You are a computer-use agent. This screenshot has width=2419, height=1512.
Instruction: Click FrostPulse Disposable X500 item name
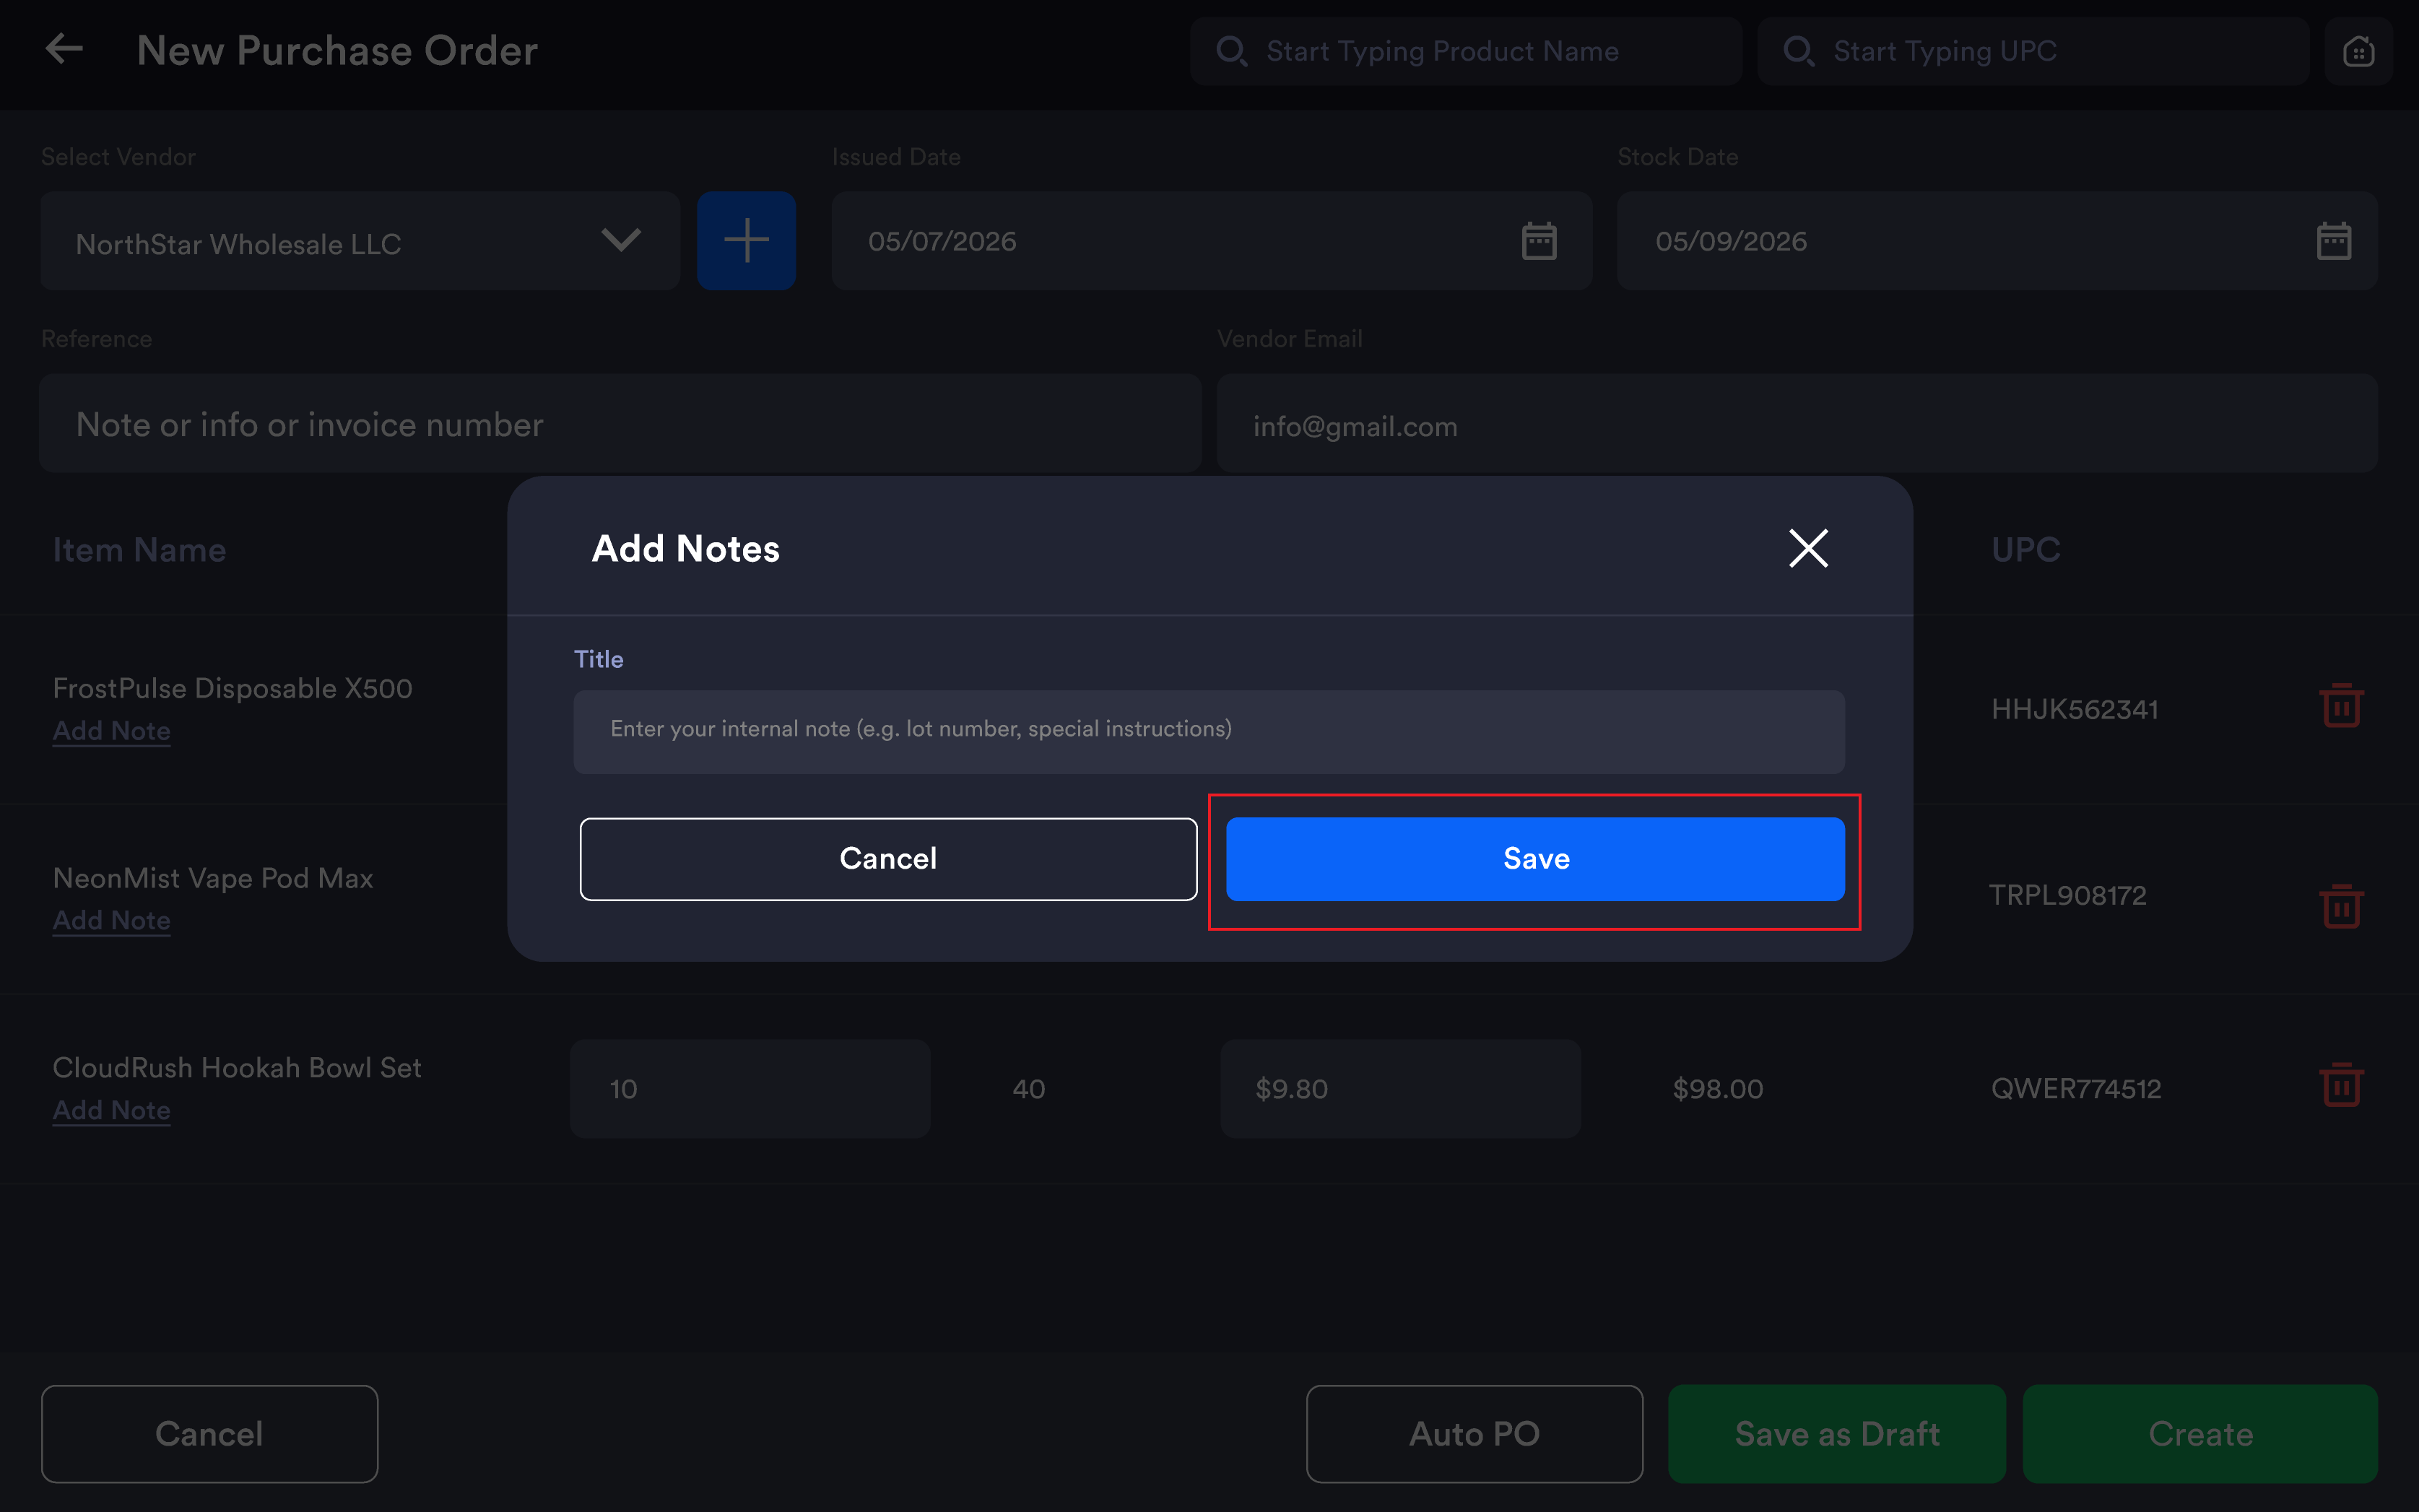click(x=232, y=688)
